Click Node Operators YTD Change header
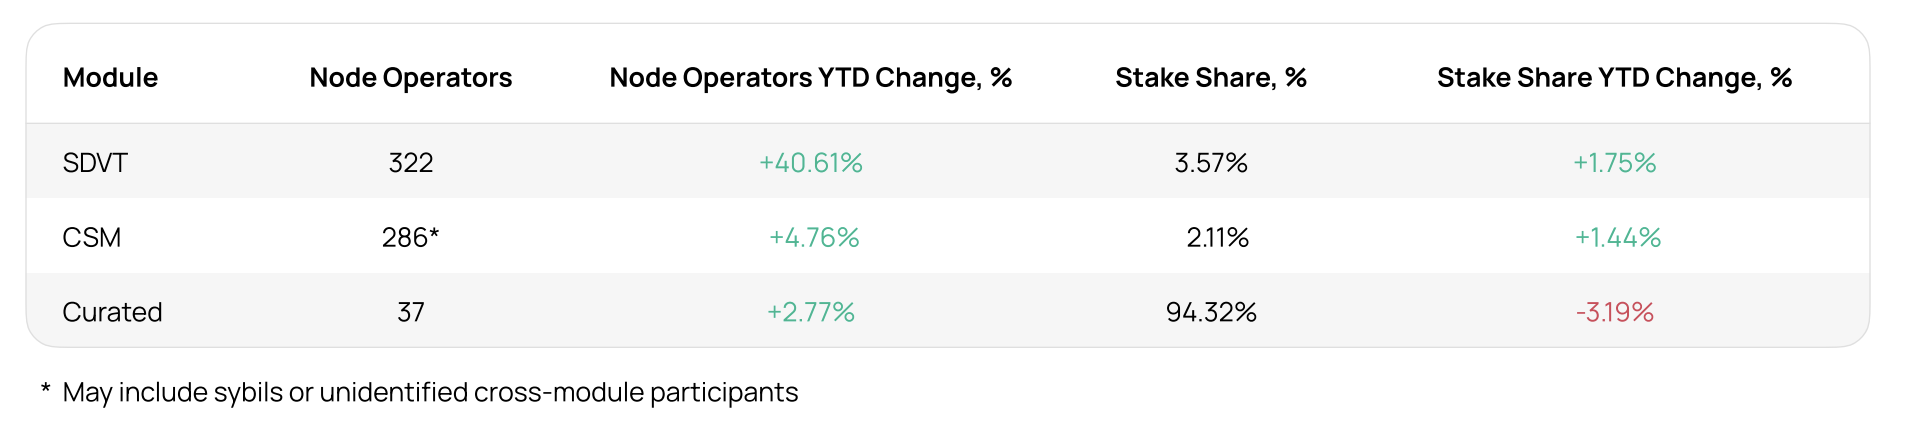The height and width of the screenshot is (432, 1908). 810,78
